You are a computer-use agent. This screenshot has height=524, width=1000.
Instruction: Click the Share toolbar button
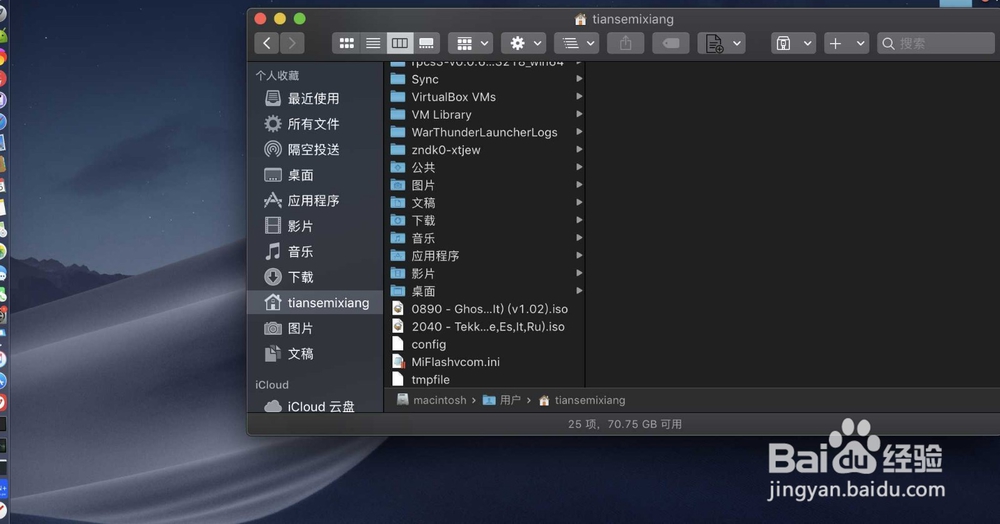coord(626,43)
